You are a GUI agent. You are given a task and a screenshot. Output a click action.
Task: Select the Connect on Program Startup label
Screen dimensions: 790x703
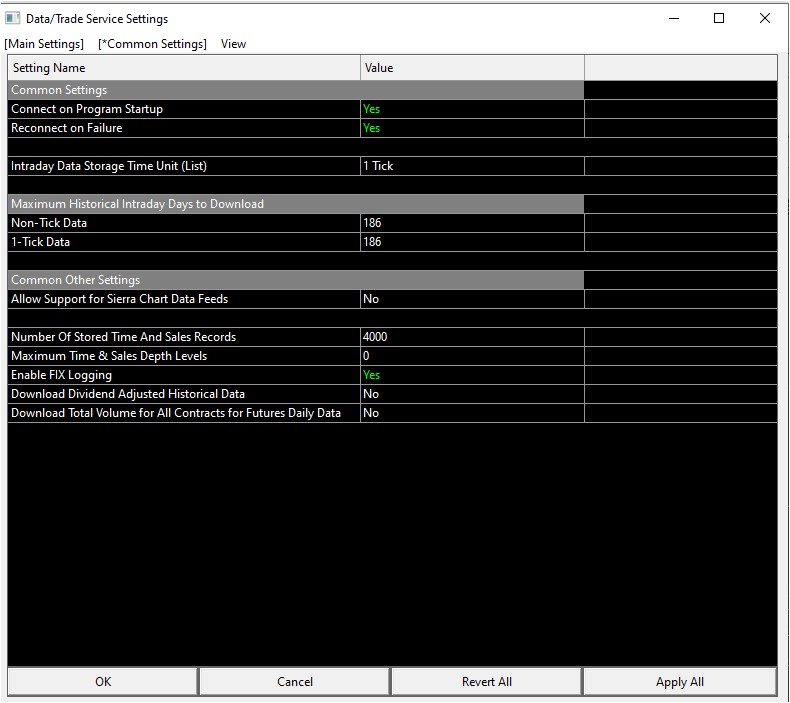coord(87,109)
